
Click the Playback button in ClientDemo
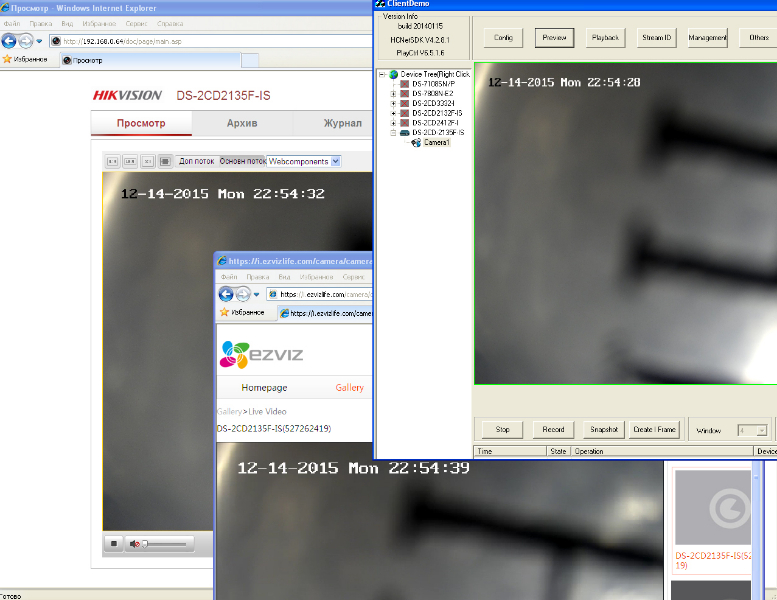click(x=606, y=38)
